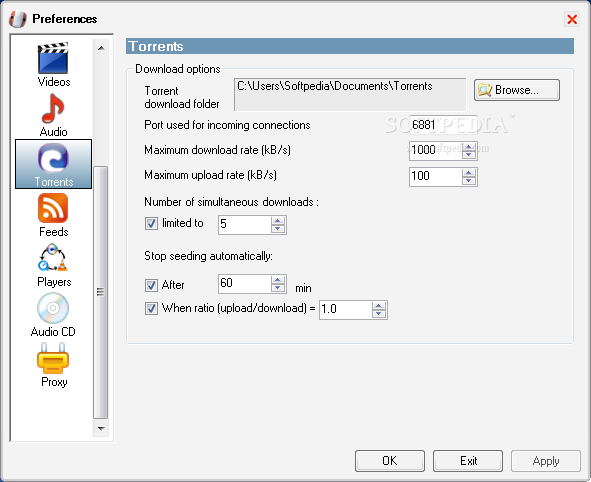Screen dimensions: 591x482
Task: Decrease maximum upload rate with down arrow
Action: [469, 180]
